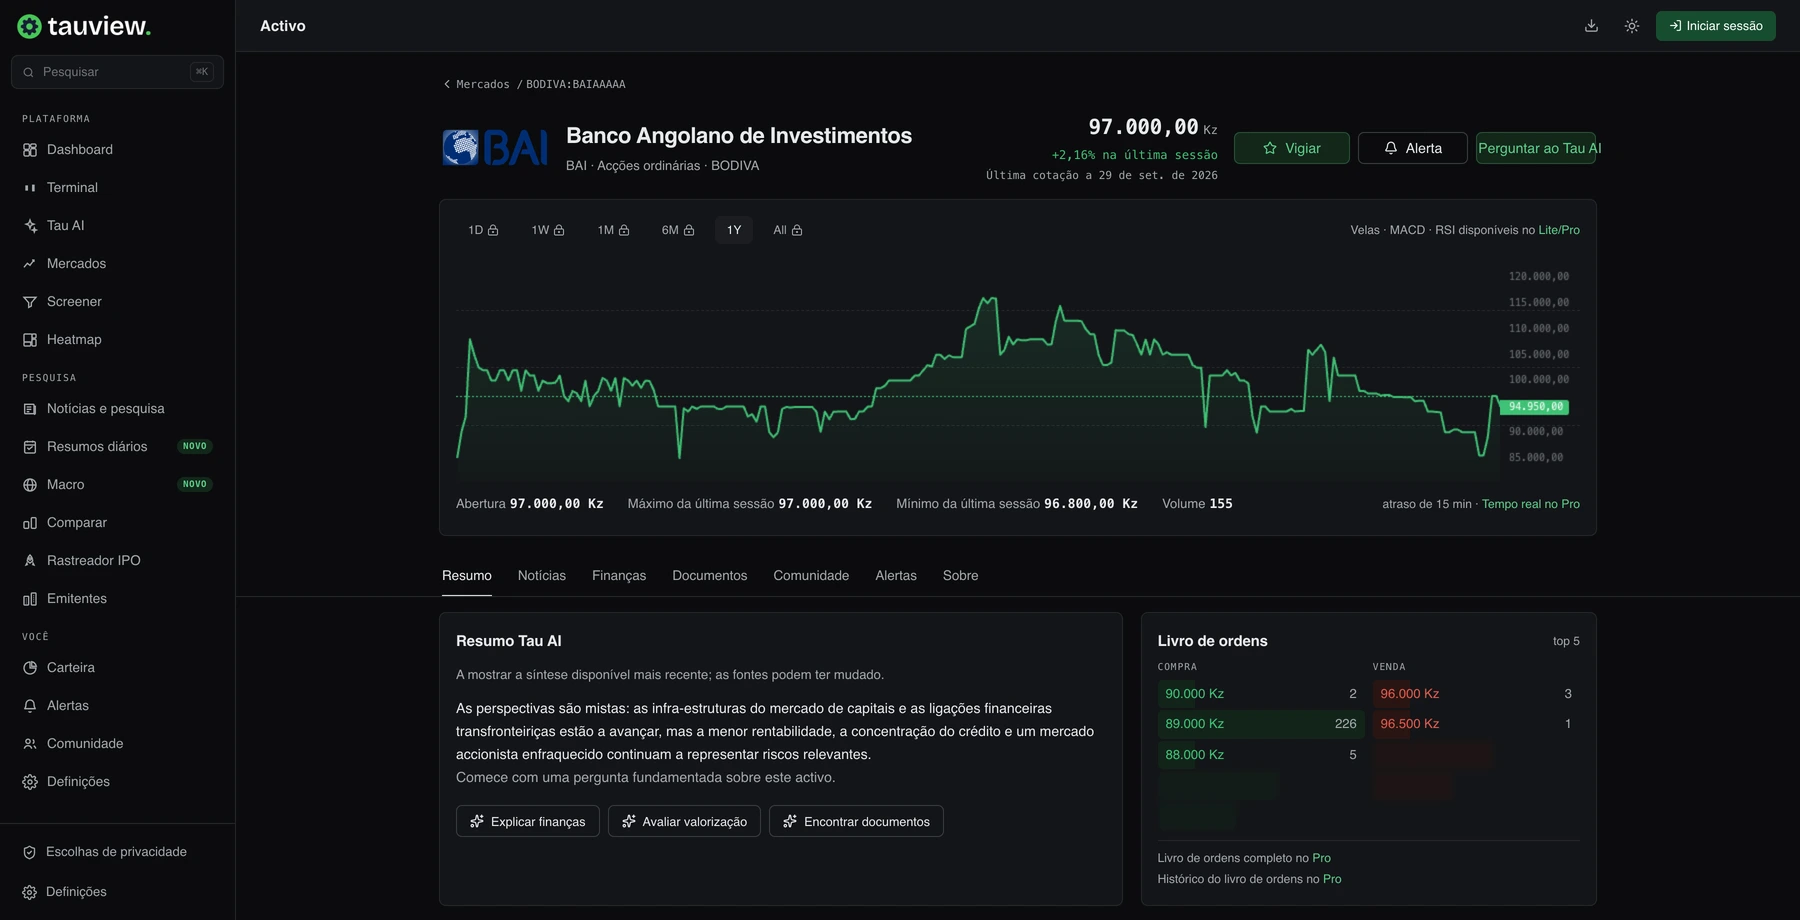Click the Lite/Pro link above chart
Screen dimensions: 1800x920
[1559, 230]
